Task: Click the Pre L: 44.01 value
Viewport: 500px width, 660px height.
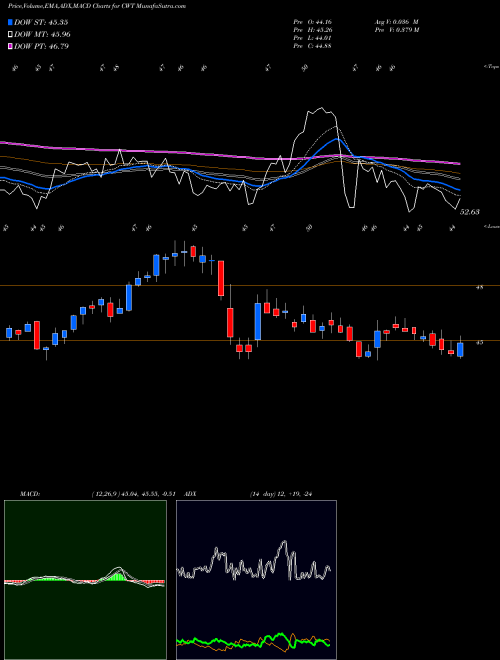Action: click(312, 37)
